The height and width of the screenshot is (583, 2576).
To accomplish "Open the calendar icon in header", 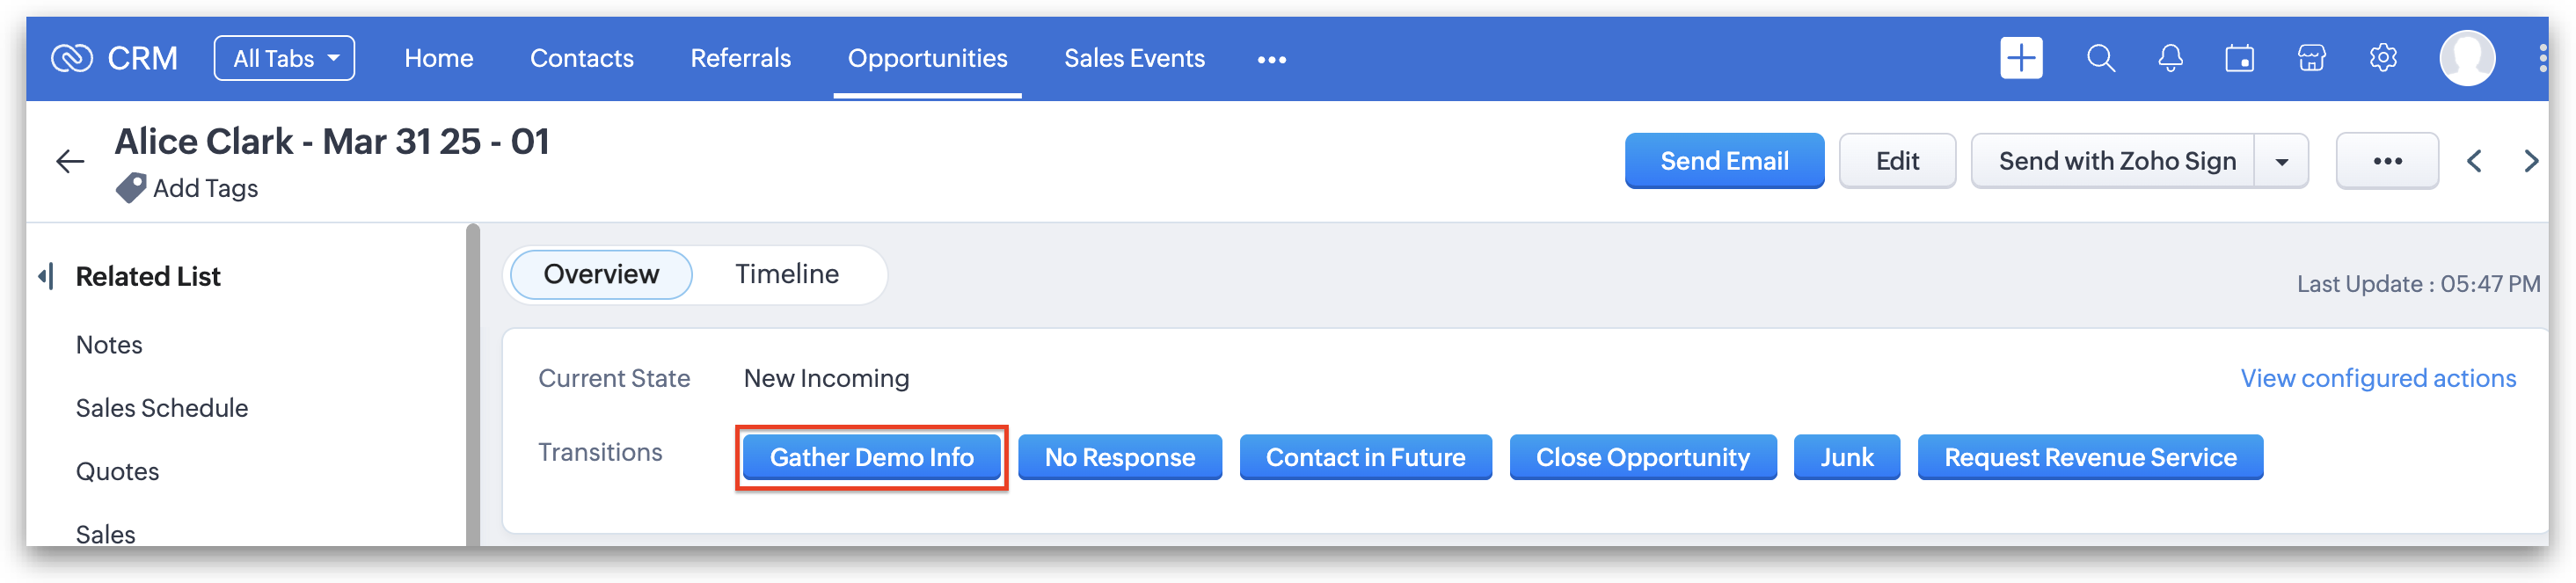I will click(x=2239, y=59).
